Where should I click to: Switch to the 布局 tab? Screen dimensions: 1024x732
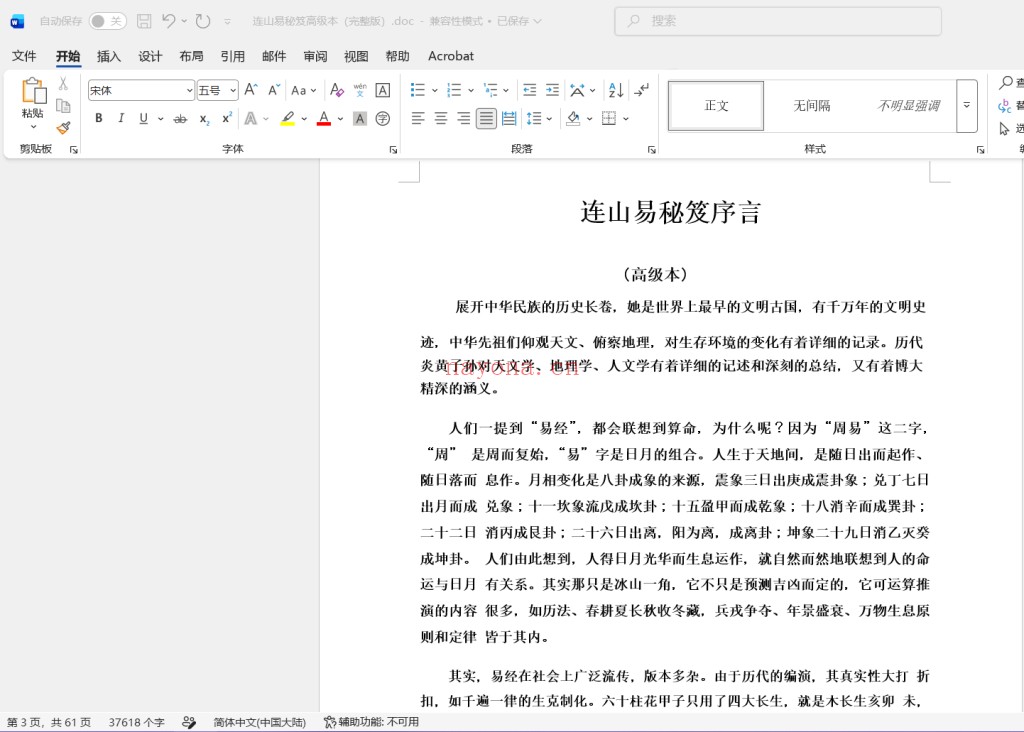pyautogui.click(x=191, y=56)
